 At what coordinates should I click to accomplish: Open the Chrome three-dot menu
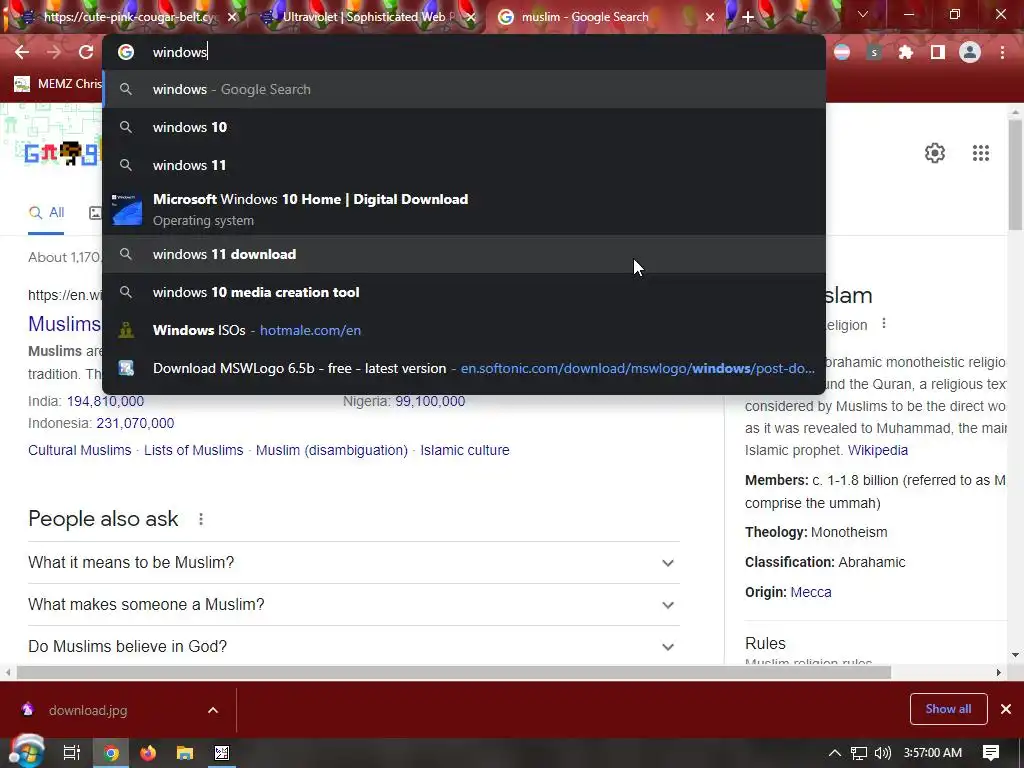click(x=1002, y=52)
